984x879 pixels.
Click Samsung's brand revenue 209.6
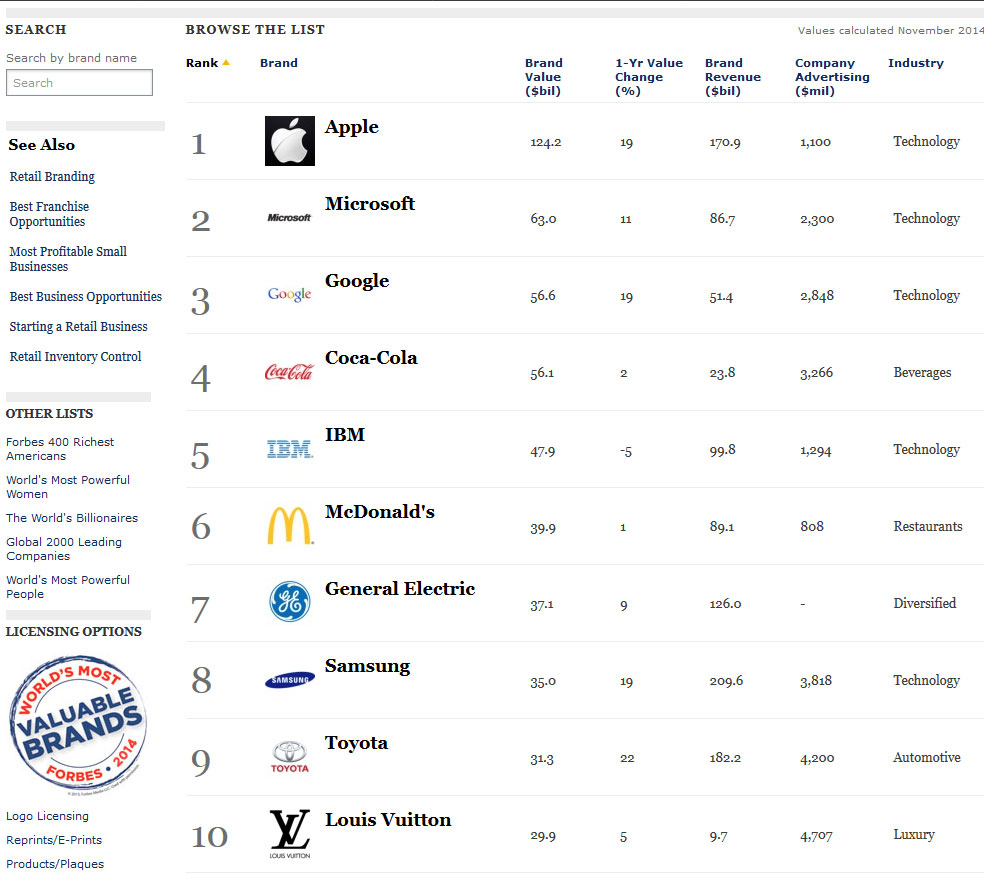tap(726, 681)
